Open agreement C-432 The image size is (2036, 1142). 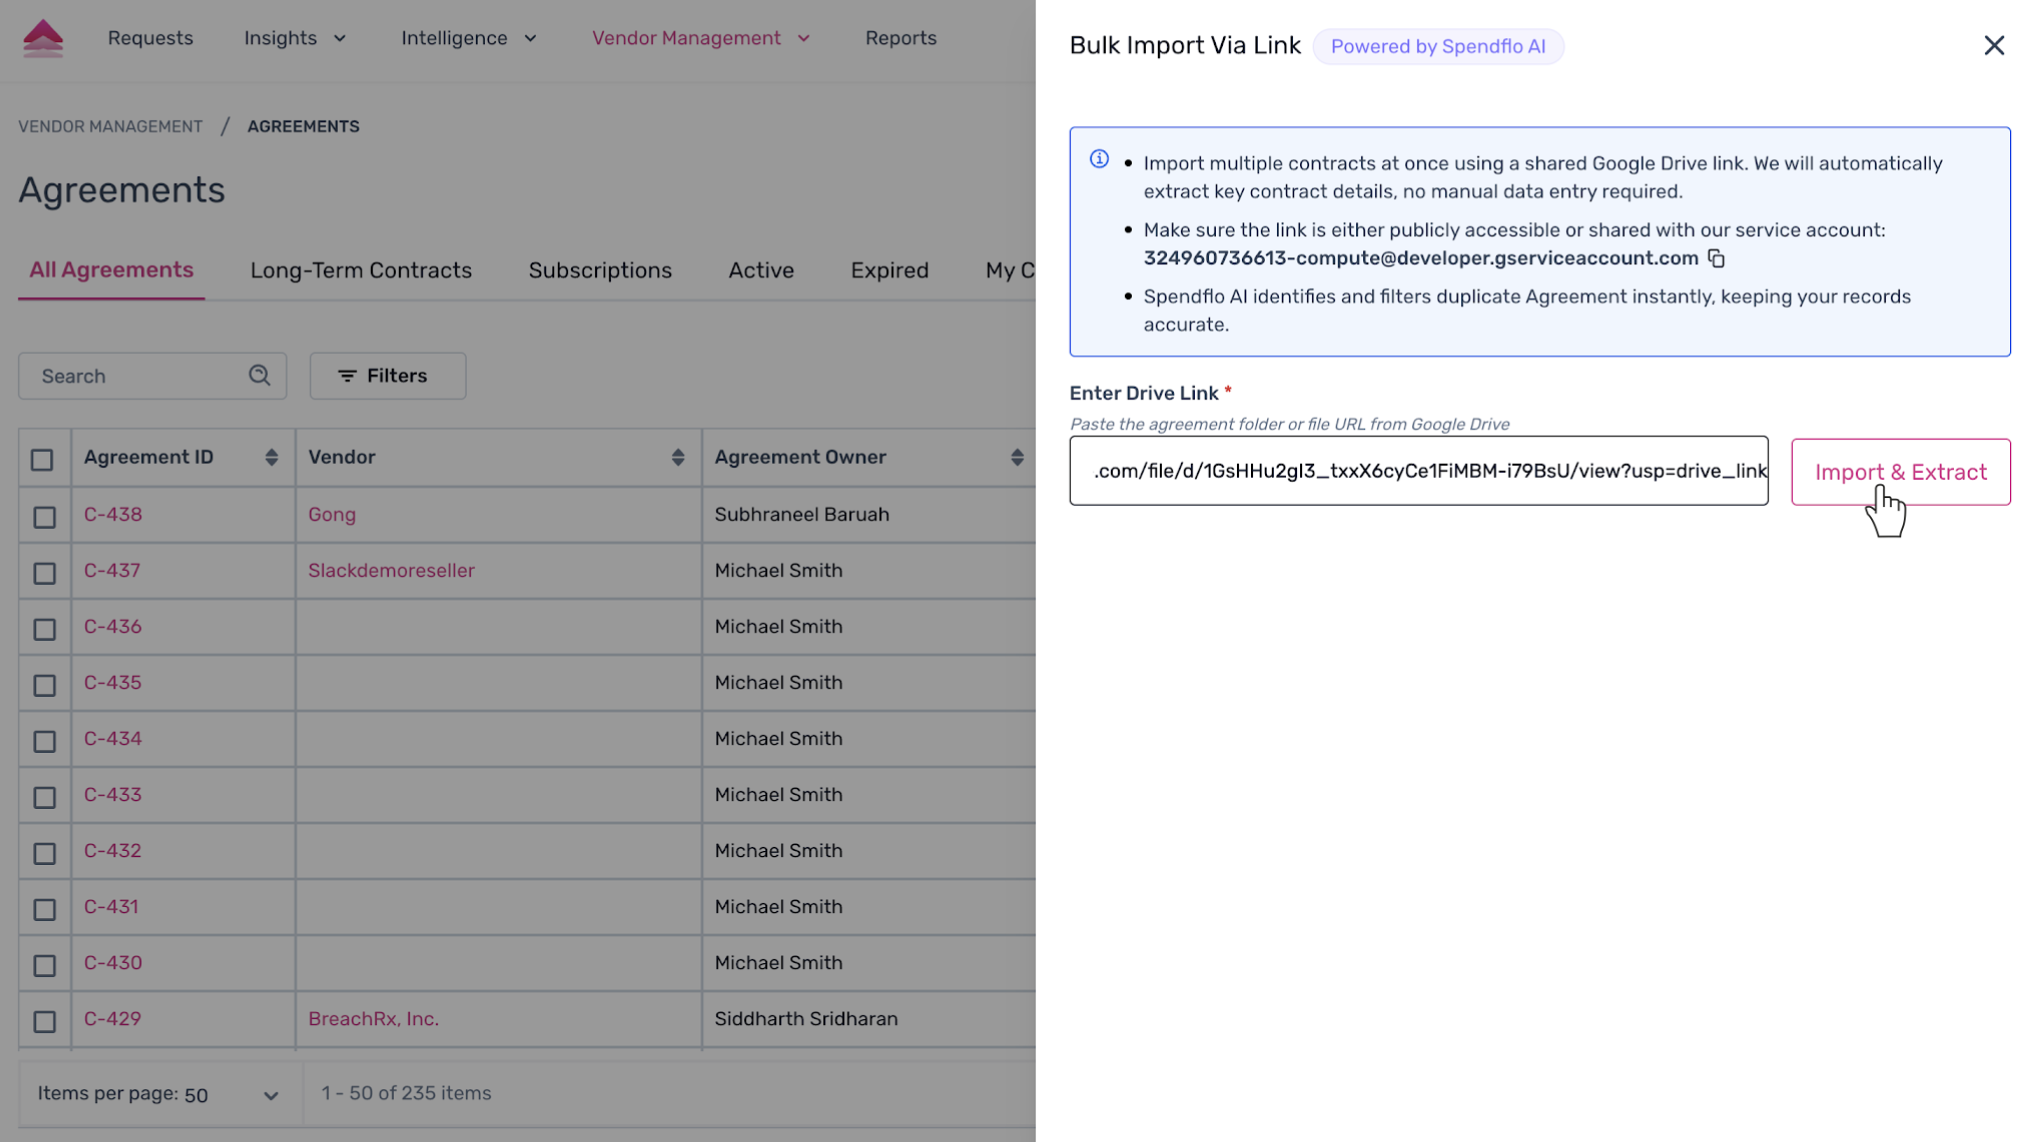(113, 850)
